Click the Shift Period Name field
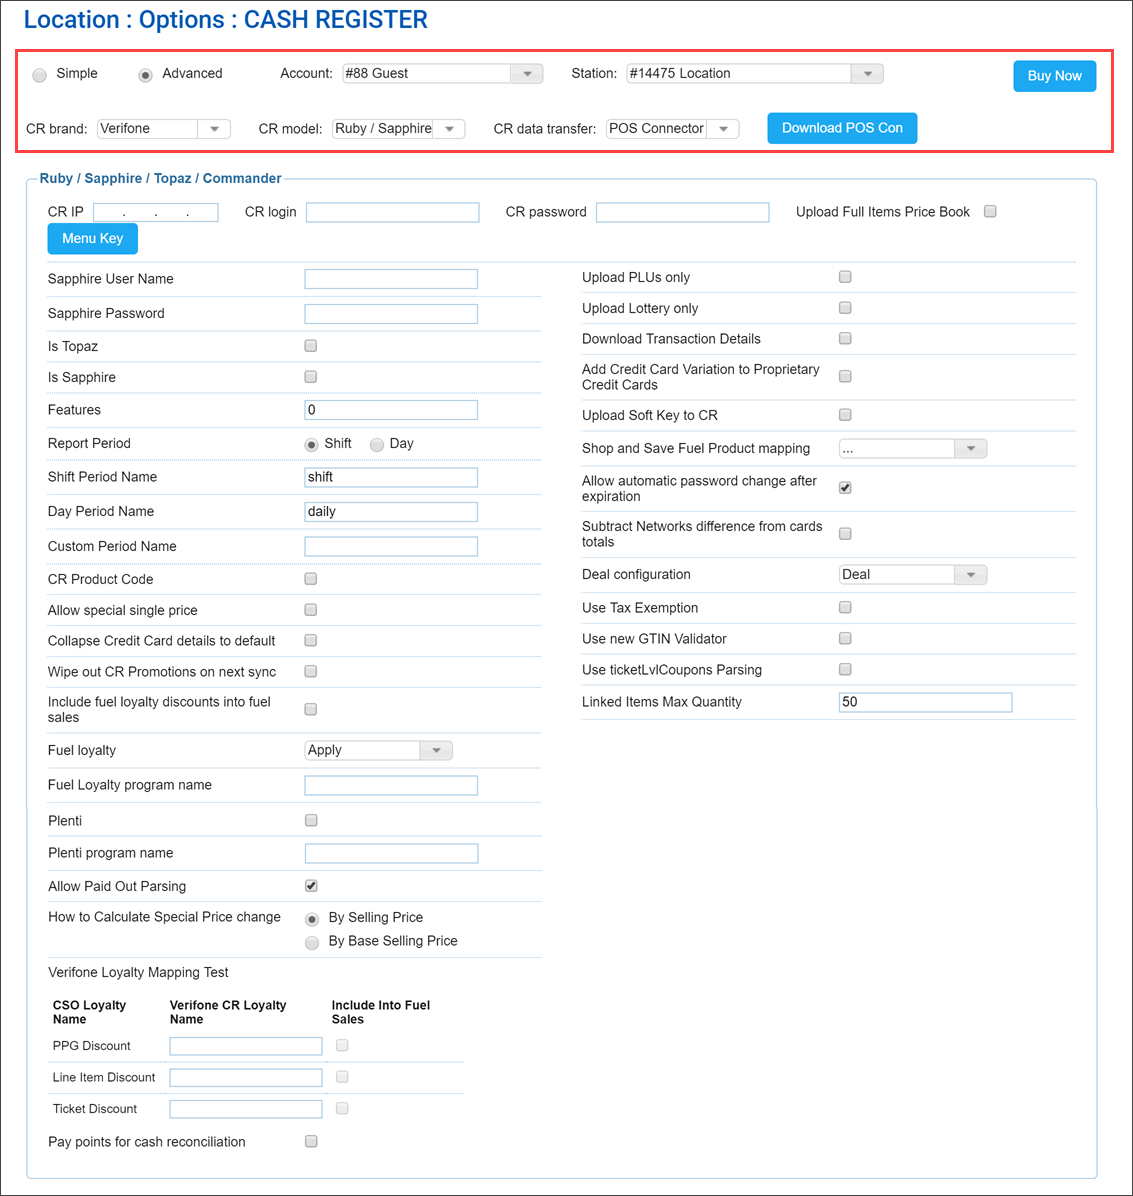 391,477
